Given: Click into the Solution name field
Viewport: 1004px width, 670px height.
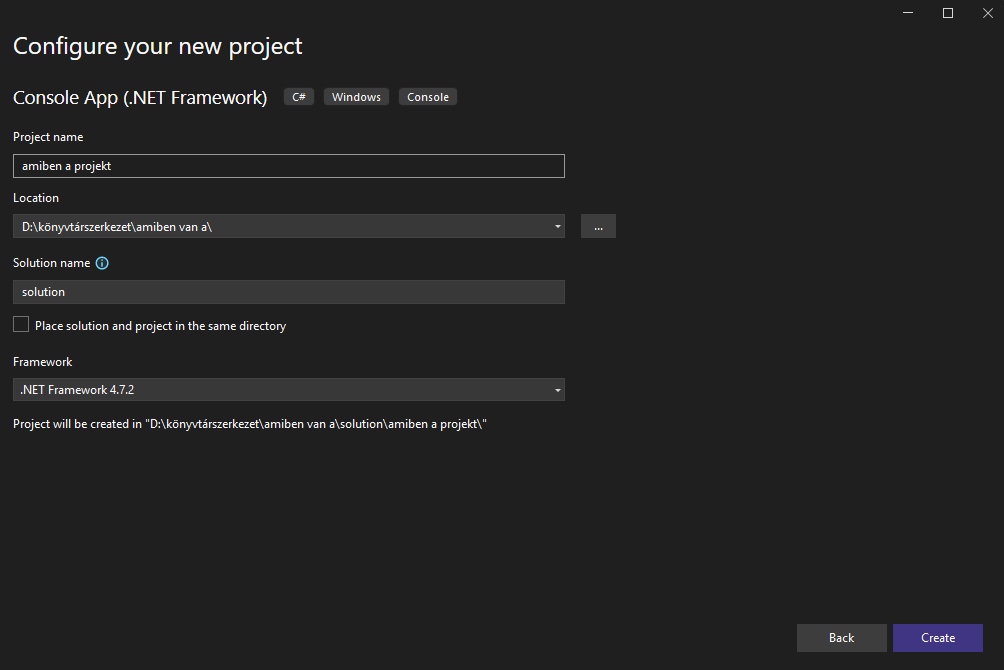Looking at the screenshot, I should (288, 292).
